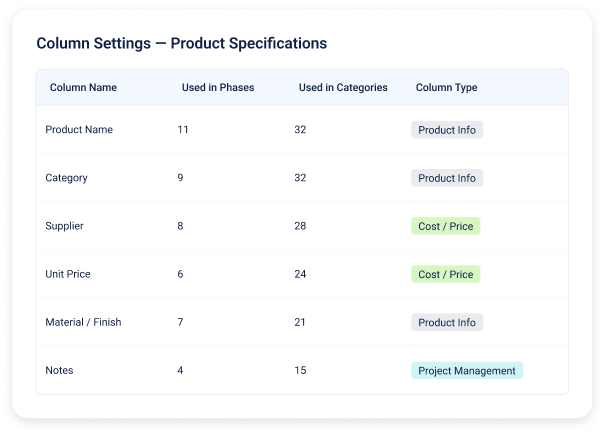Click the Notes column name
Image resolution: width=605 pixels, height=434 pixels.
pos(60,370)
